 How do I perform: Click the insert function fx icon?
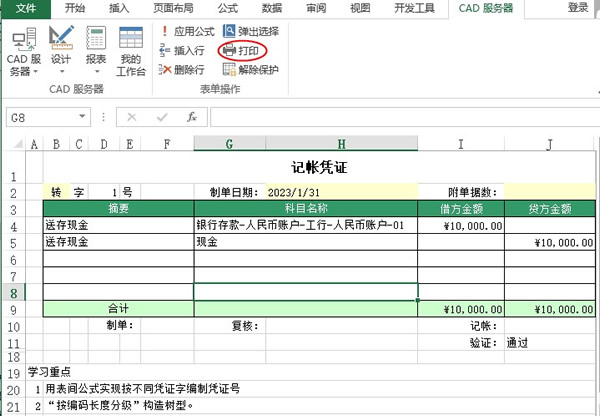tap(190, 117)
